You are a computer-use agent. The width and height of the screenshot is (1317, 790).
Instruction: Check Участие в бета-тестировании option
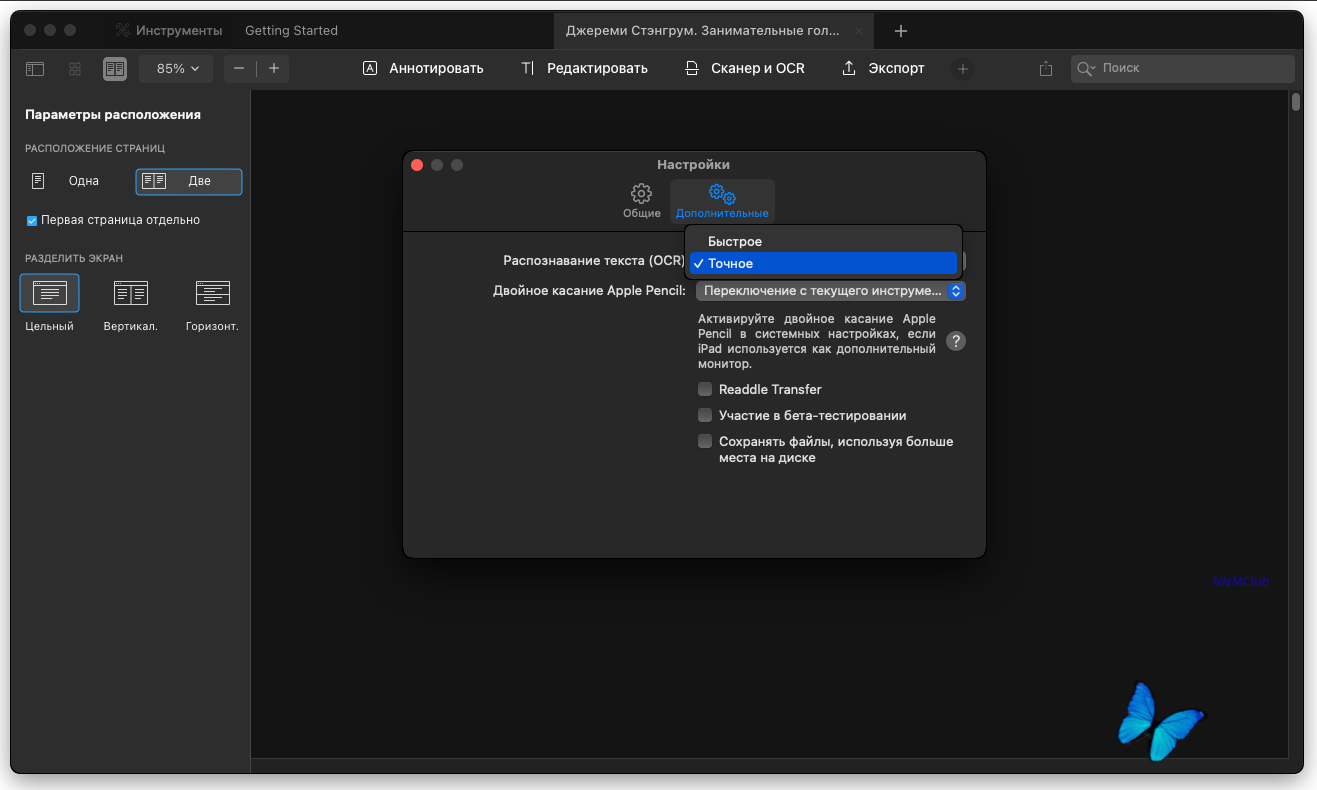tap(705, 415)
